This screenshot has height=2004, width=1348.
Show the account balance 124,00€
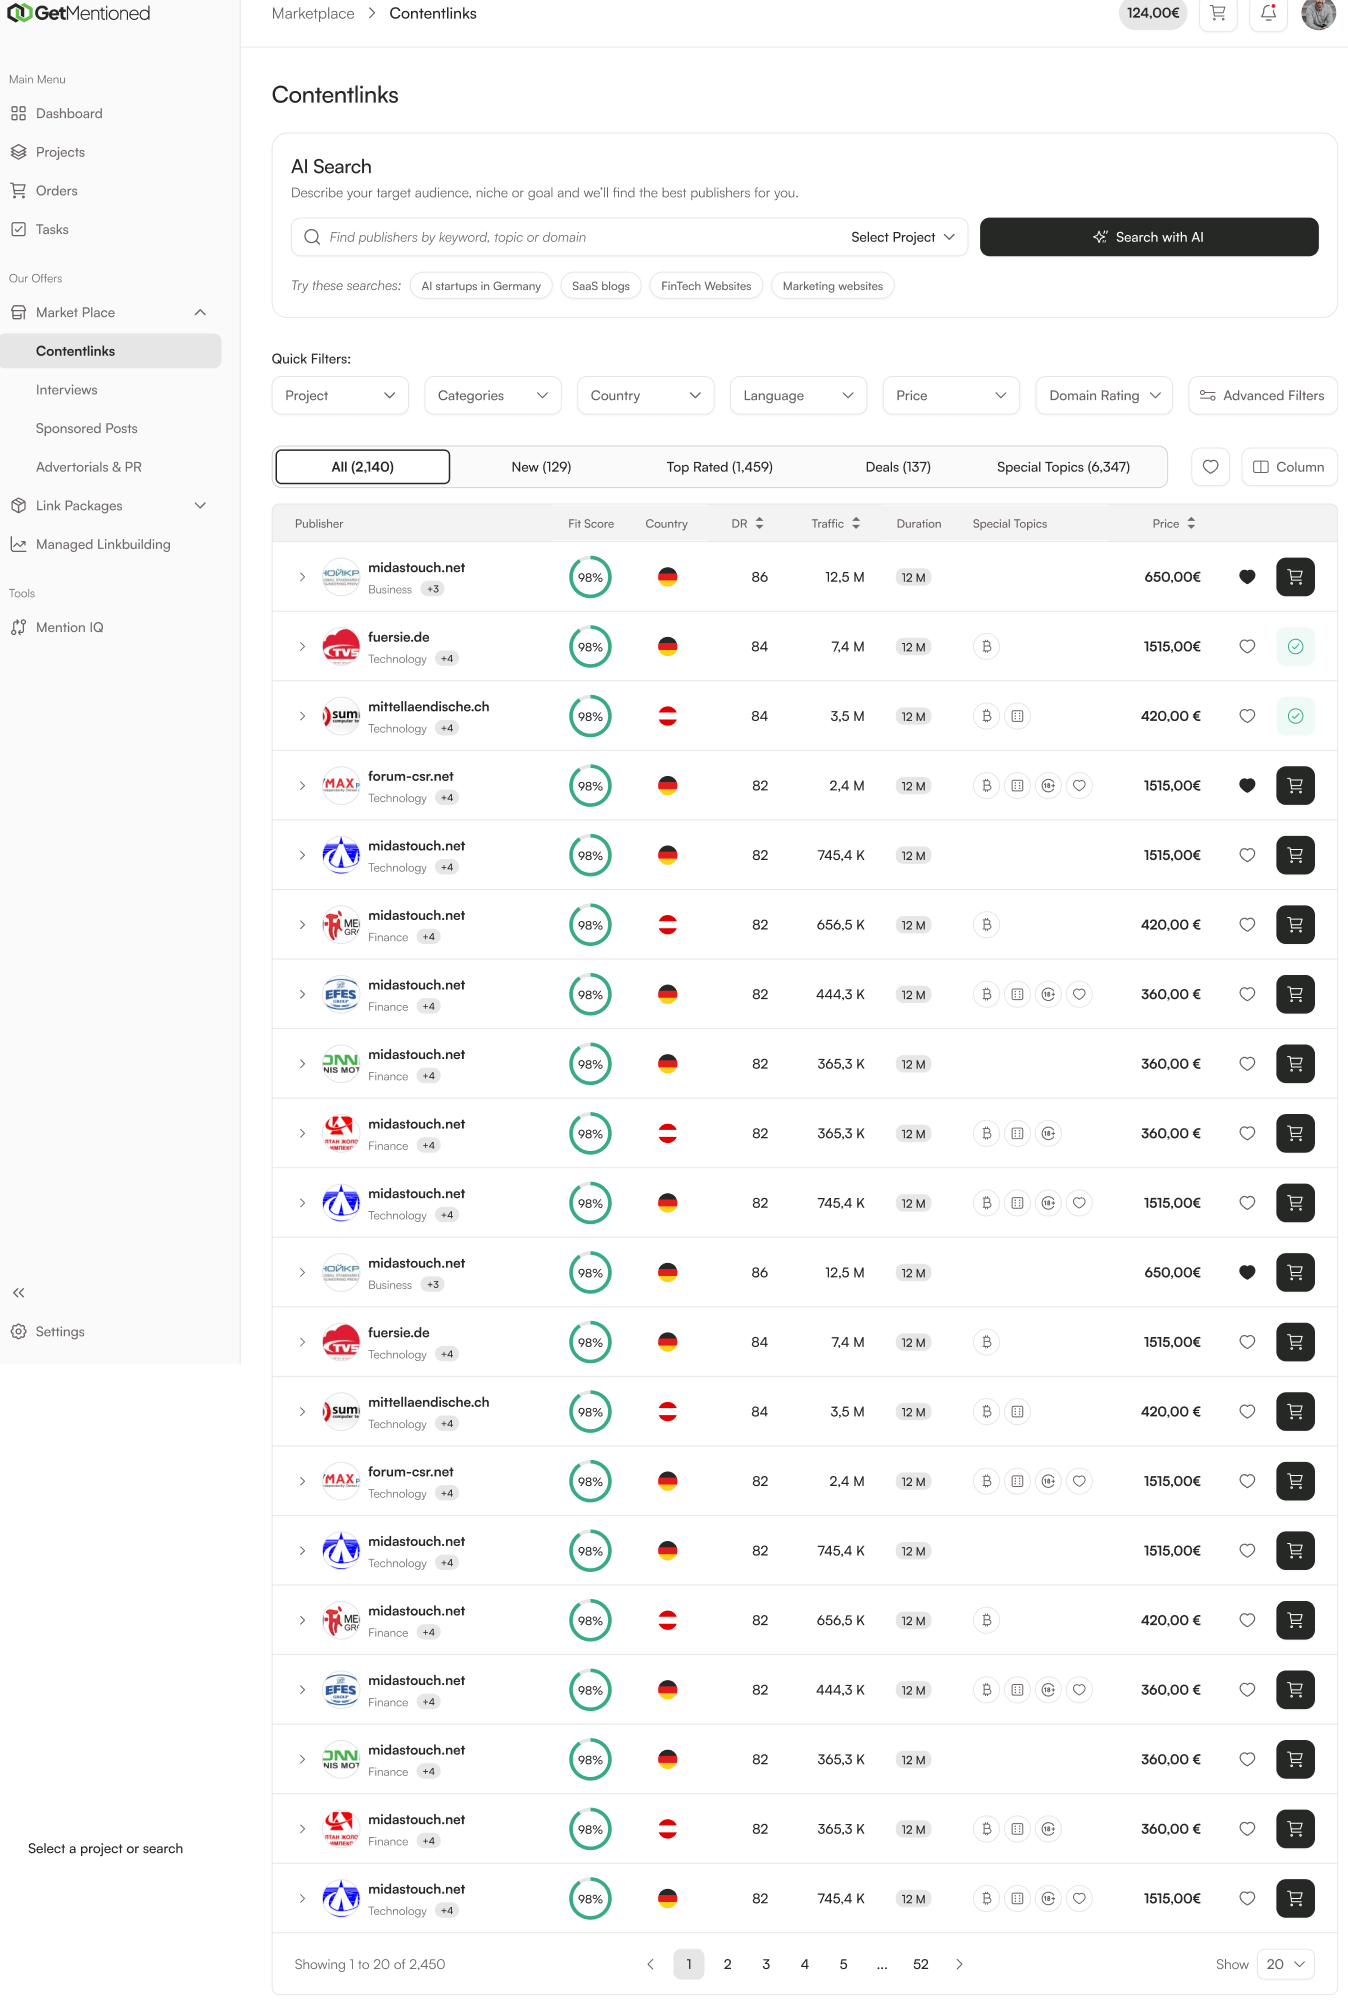pyautogui.click(x=1153, y=13)
